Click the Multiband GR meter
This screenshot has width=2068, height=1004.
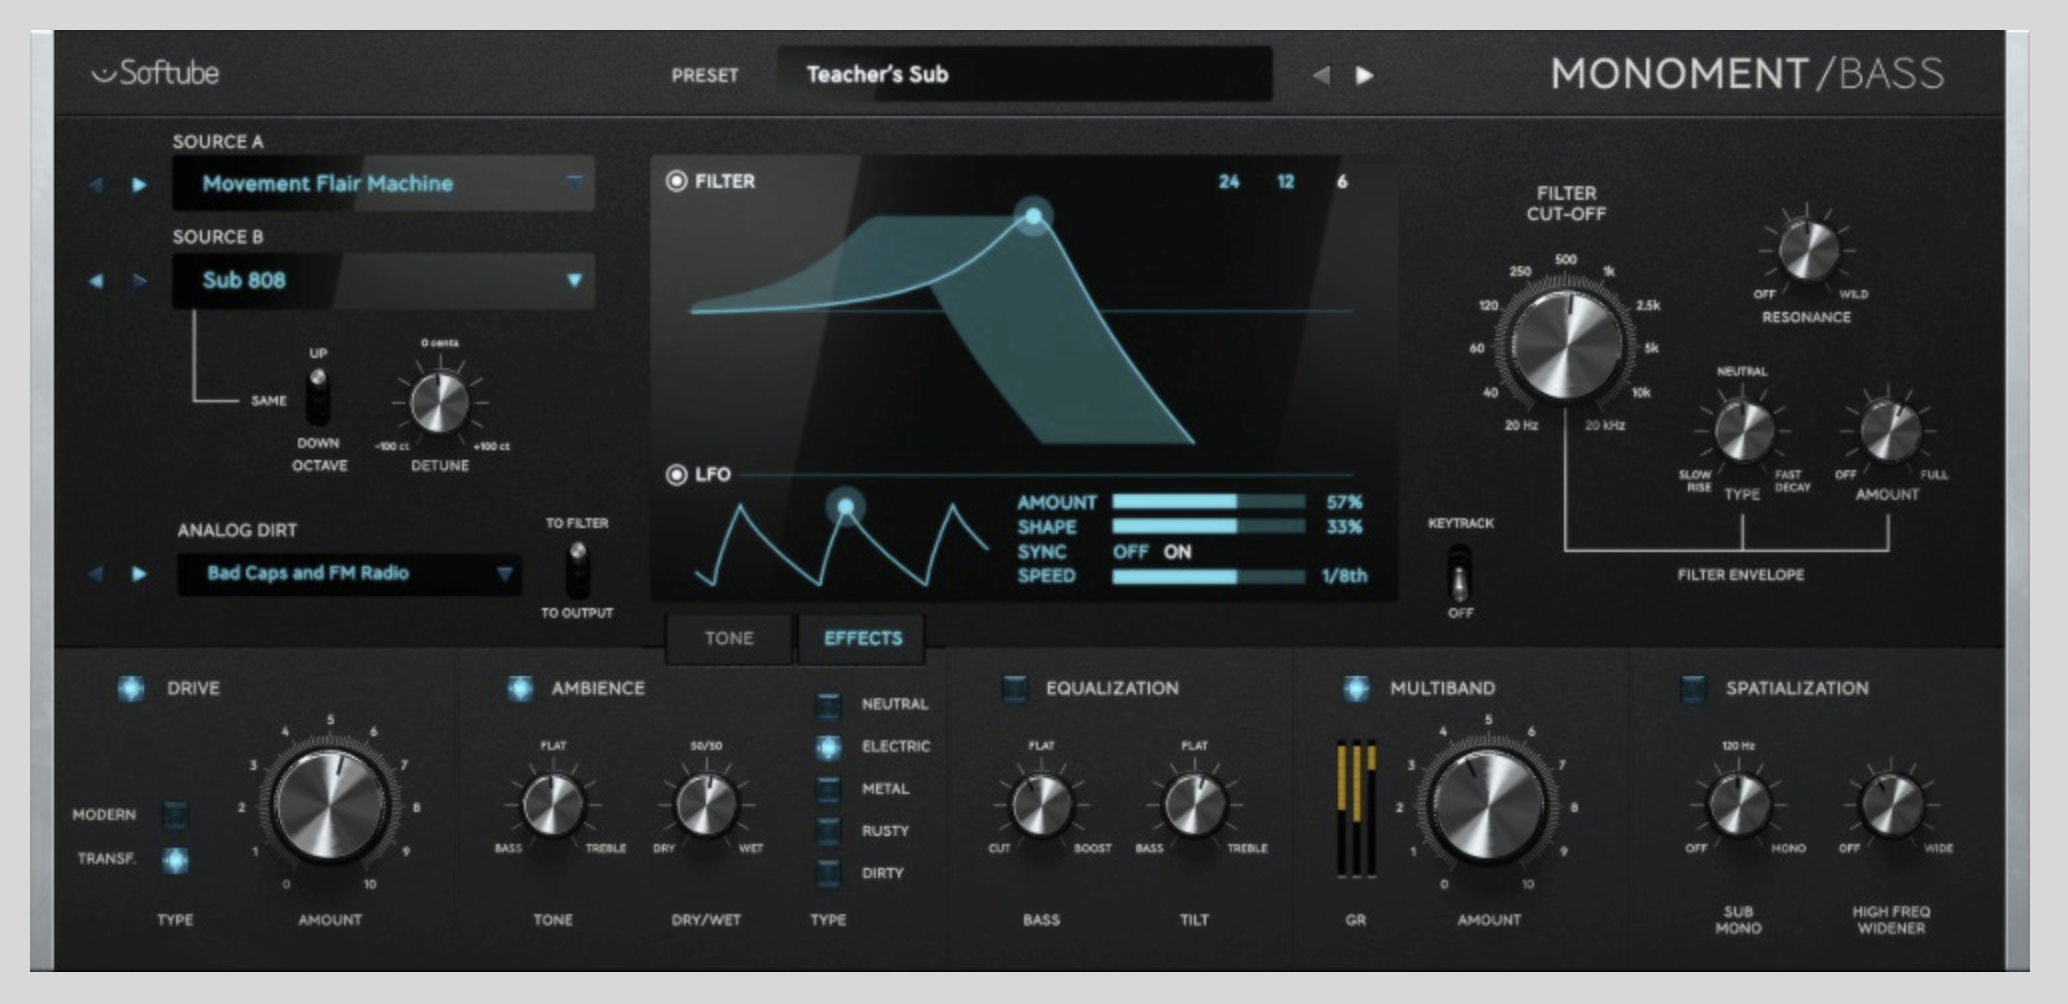(1356, 810)
